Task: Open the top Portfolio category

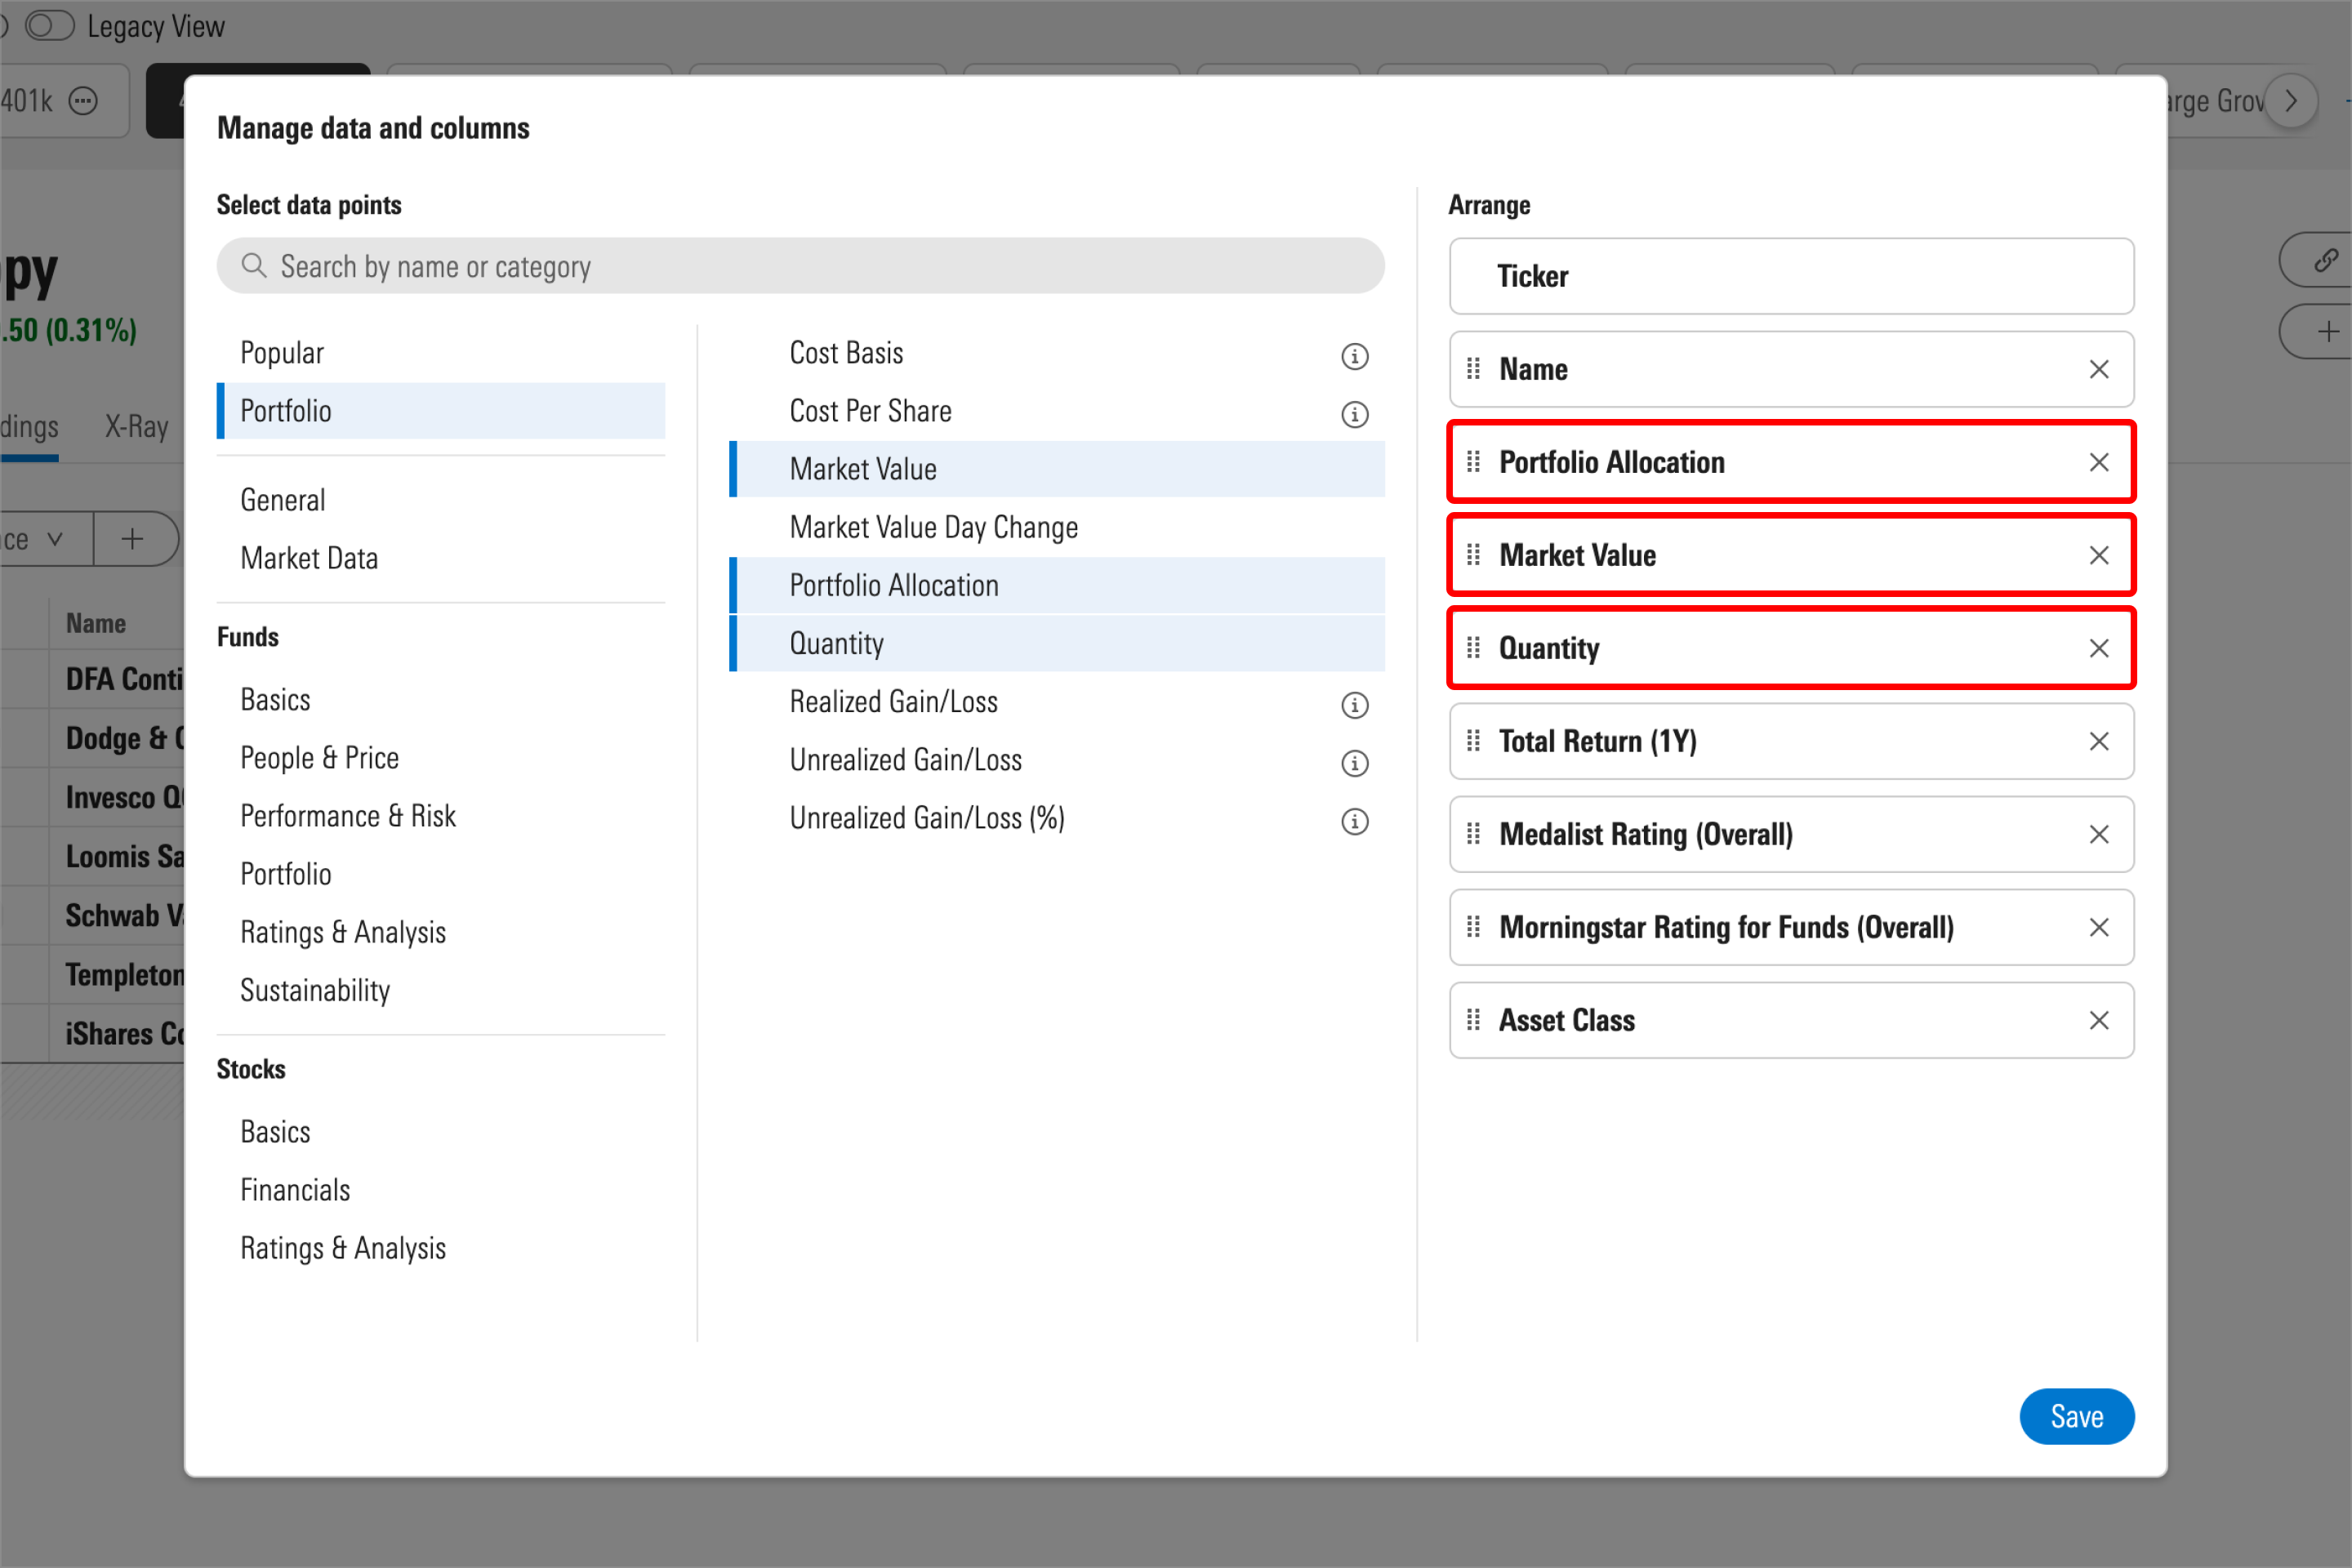Action: pos(441,411)
